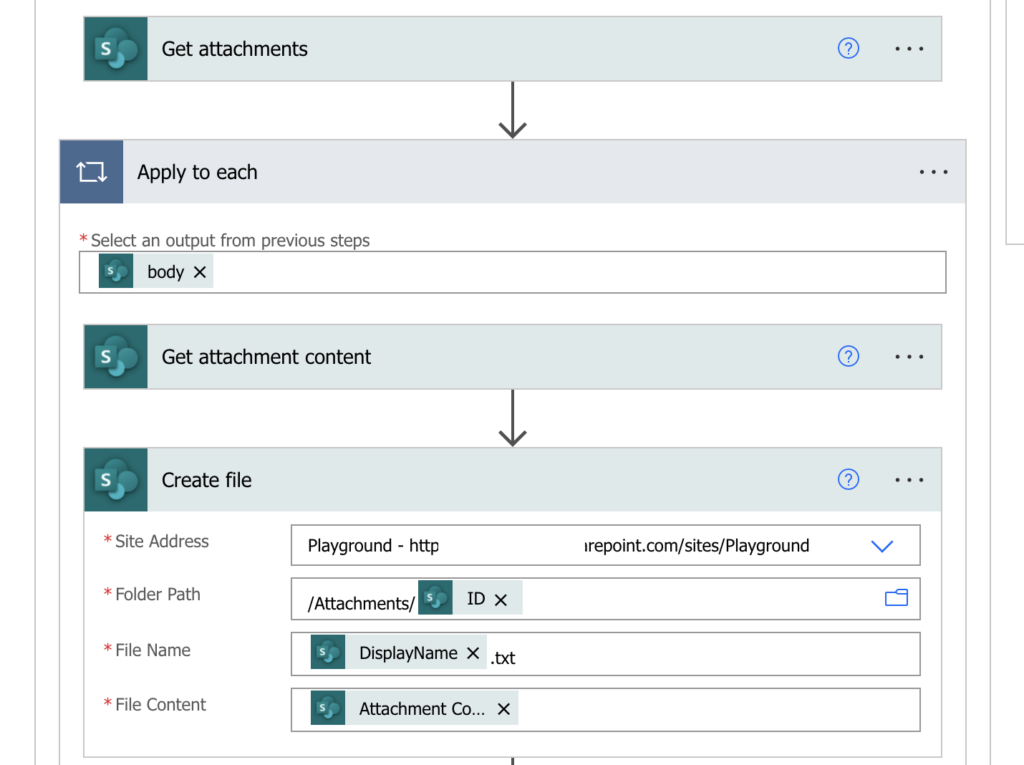Image resolution: width=1024 pixels, height=765 pixels.
Task: Open more options for Create file
Action: (x=909, y=480)
